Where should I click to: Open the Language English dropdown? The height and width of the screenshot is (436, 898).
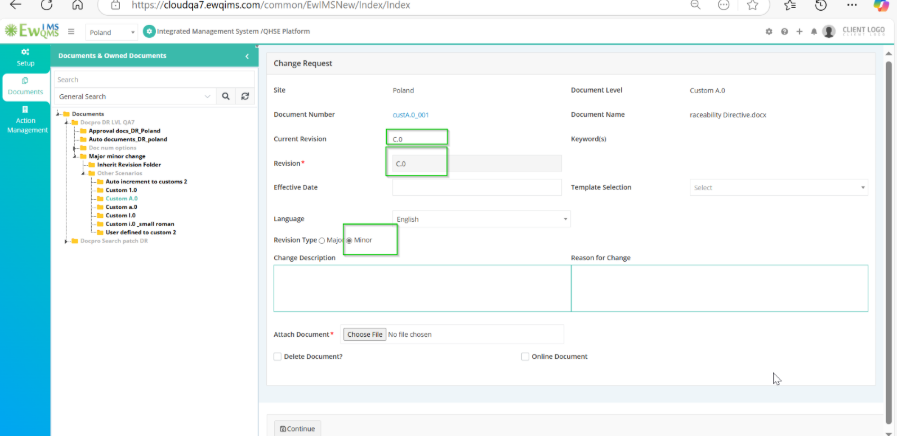click(x=481, y=219)
